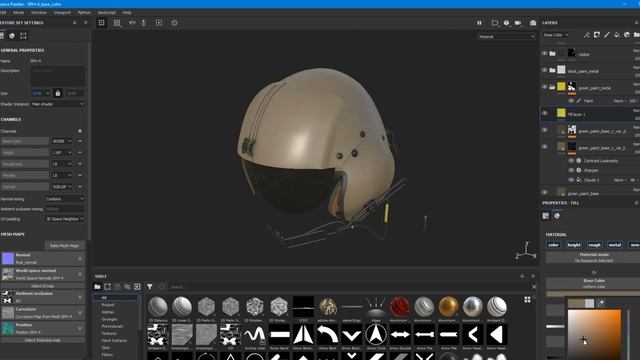
Task: Open the Viewport menu
Action: [62, 13]
